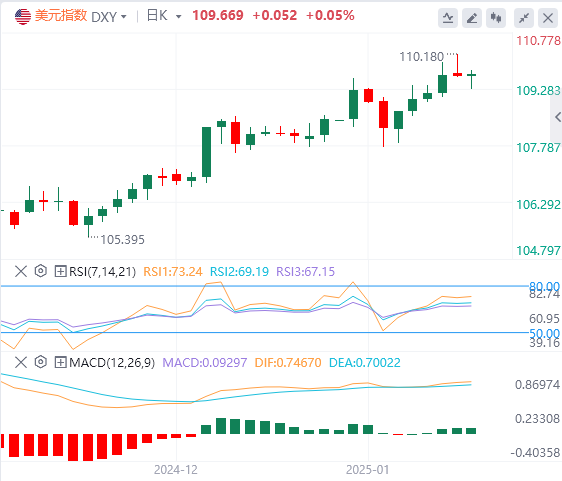This screenshot has width=562, height=481.
Task: Expand the side panel chevron arrow
Action: pyautogui.click(x=557, y=117)
